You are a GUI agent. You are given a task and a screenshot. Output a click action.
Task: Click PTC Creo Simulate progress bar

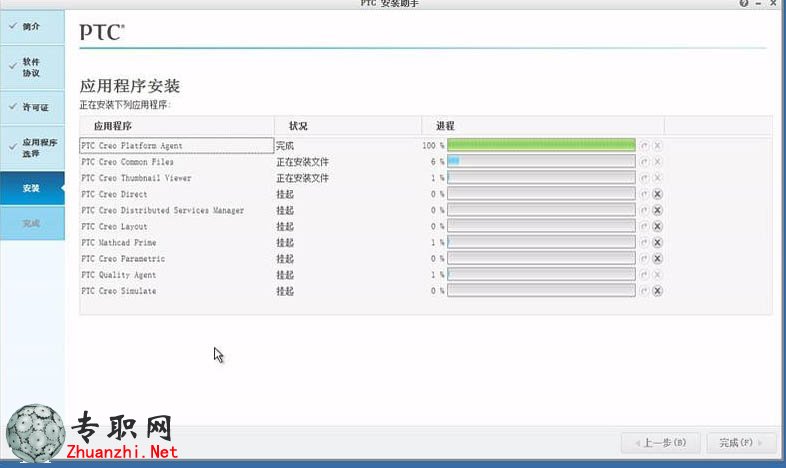pyautogui.click(x=541, y=291)
